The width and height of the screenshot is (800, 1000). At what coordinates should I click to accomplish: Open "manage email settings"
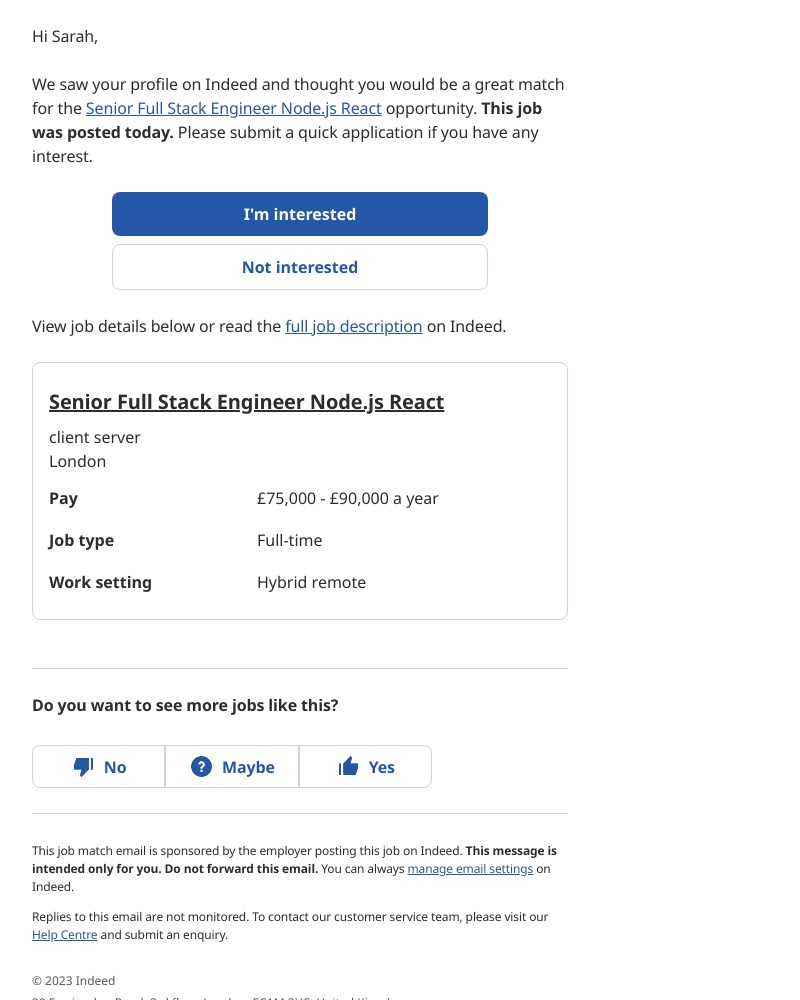point(470,868)
